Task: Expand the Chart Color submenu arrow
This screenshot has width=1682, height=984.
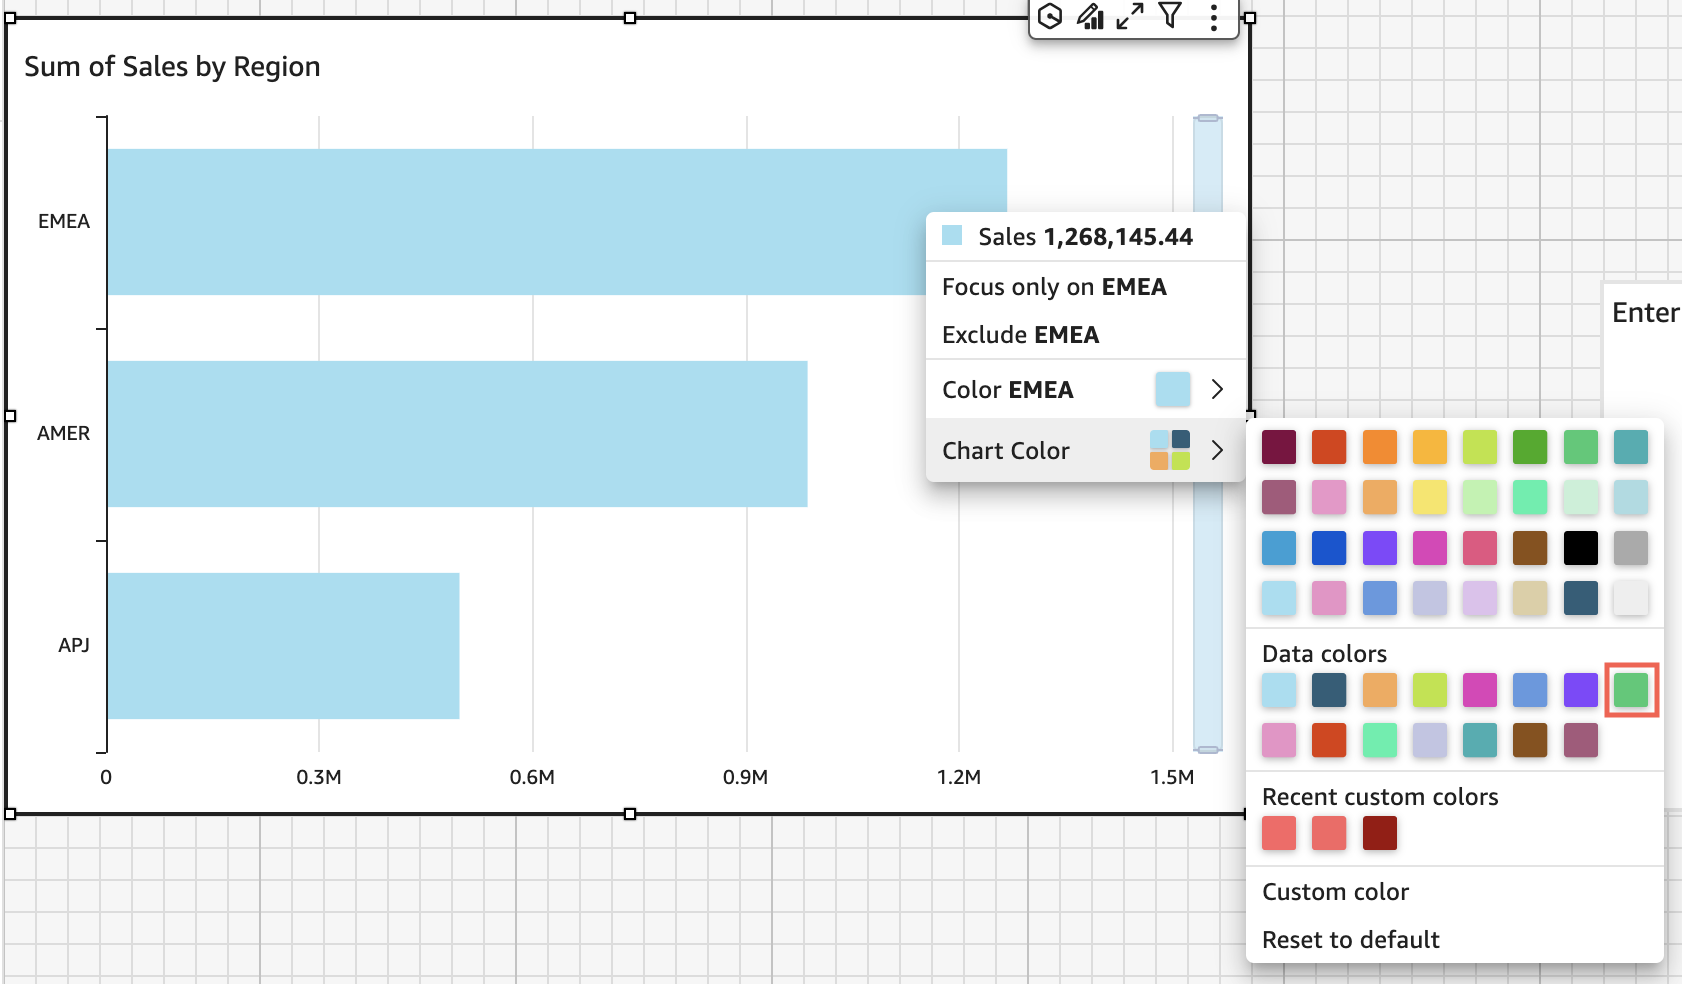Action: click(1217, 450)
